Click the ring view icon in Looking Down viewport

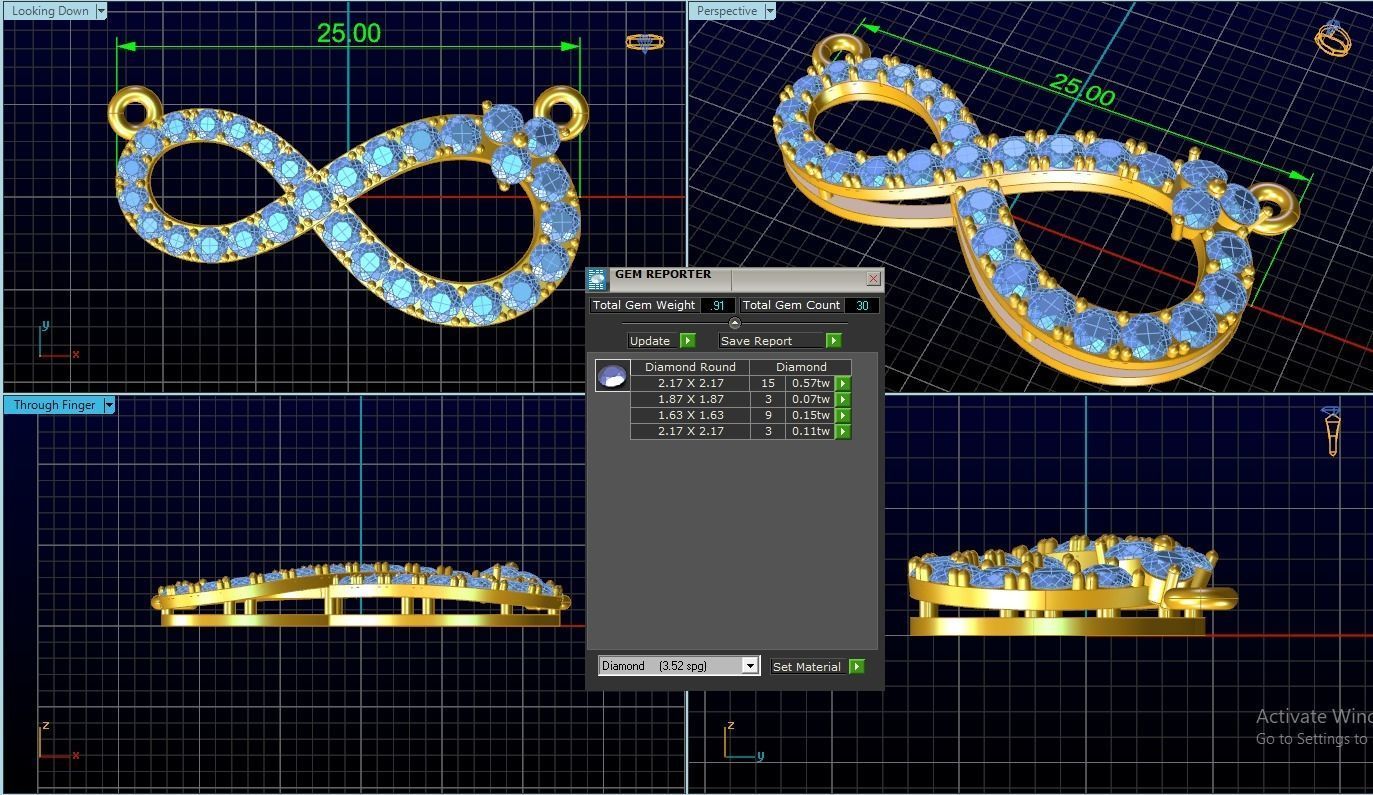tap(645, 42)
